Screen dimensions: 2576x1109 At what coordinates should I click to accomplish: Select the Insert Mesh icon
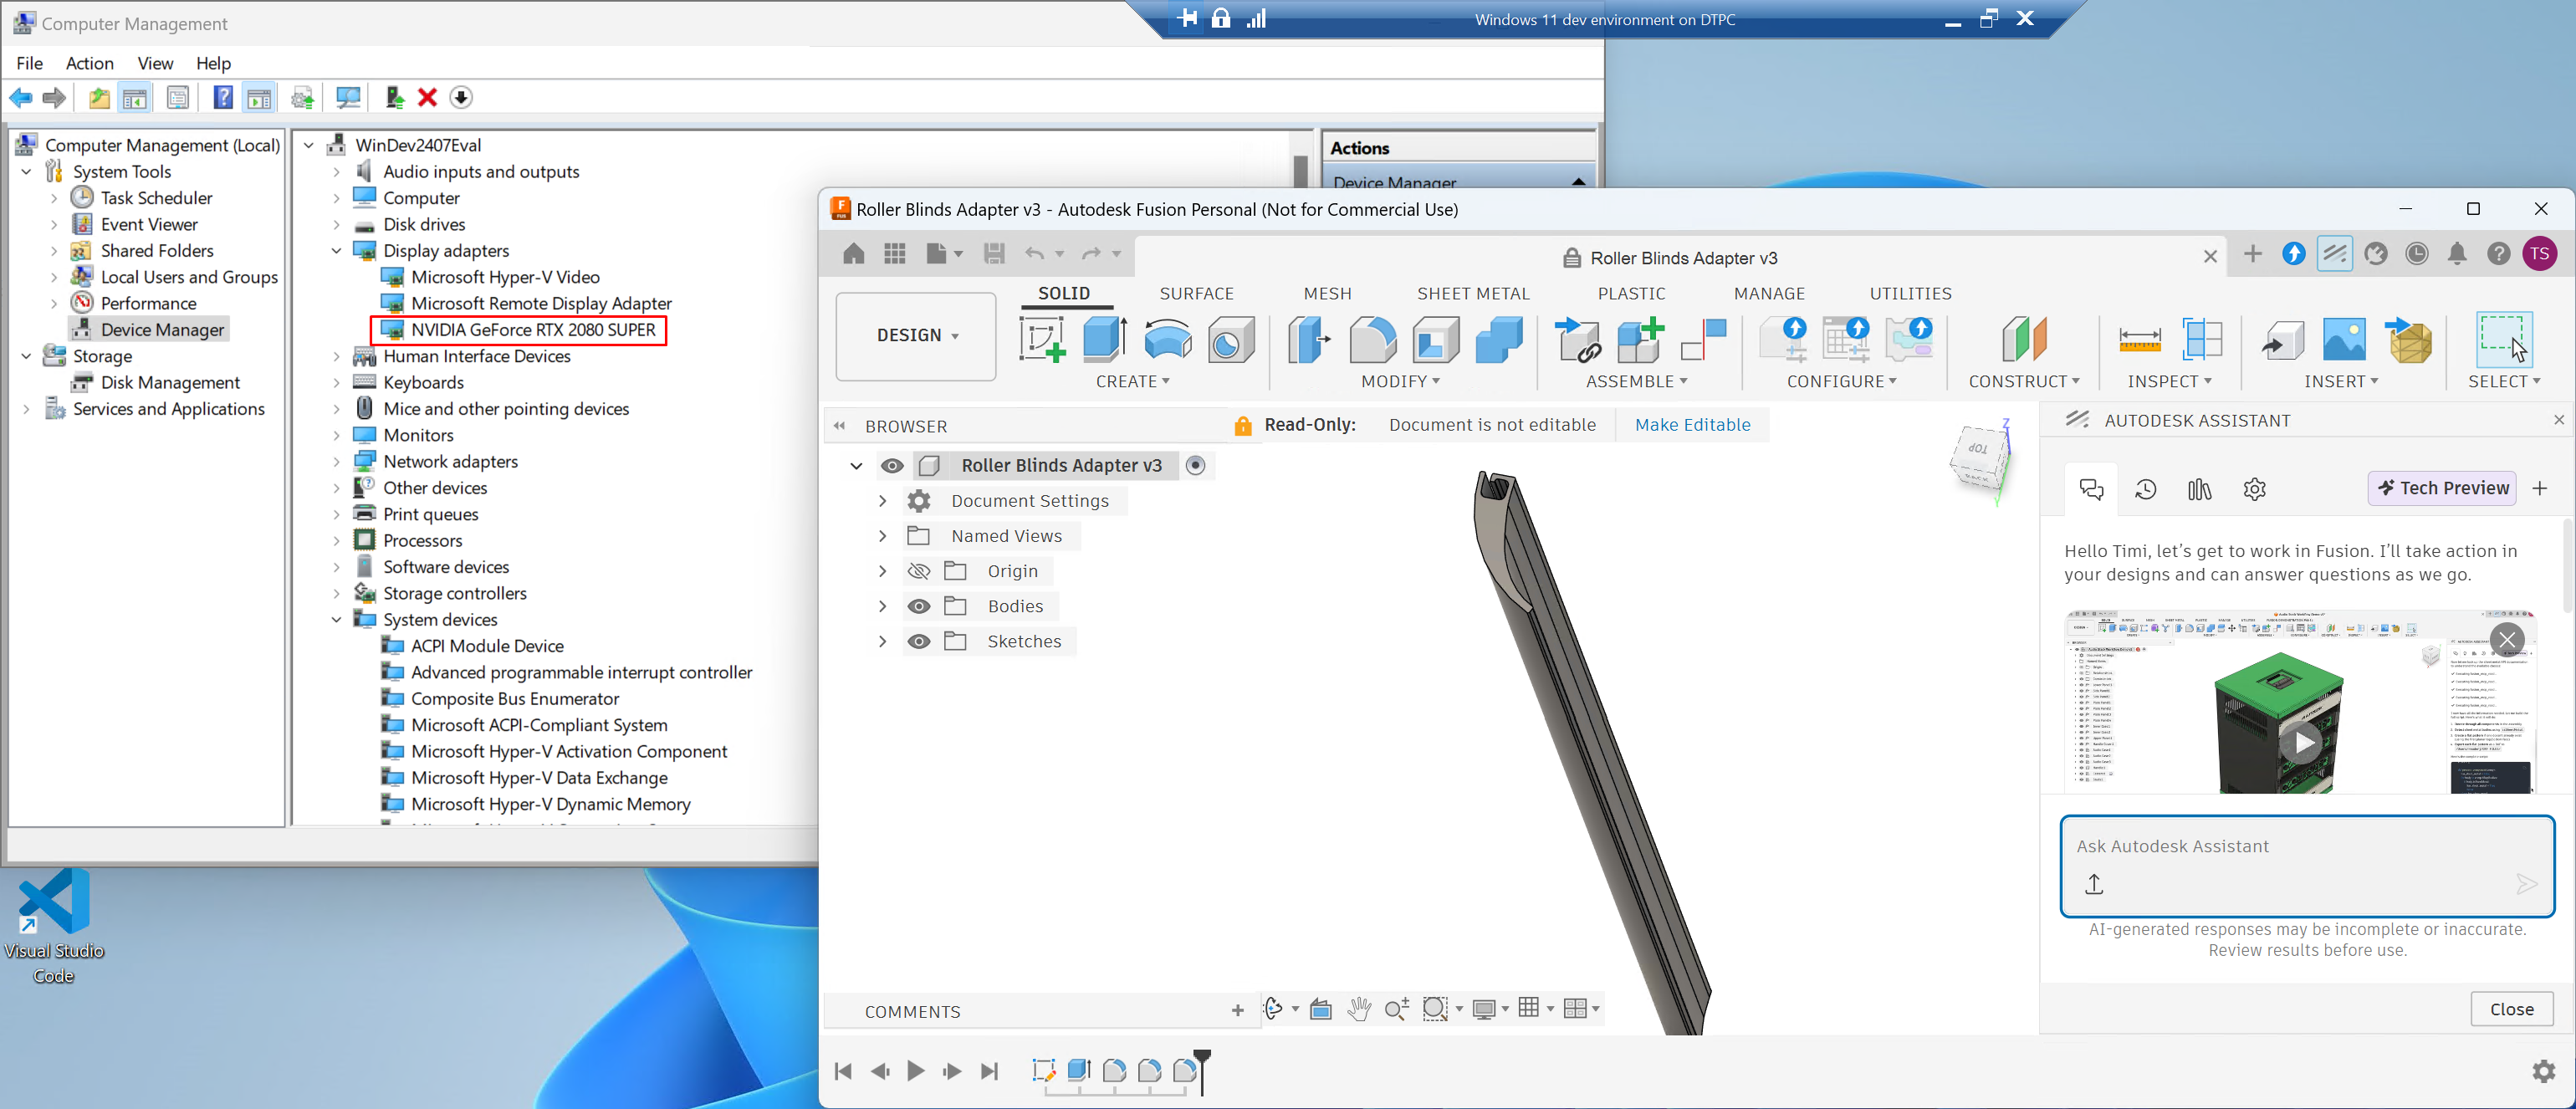[x=2409, y=340]
